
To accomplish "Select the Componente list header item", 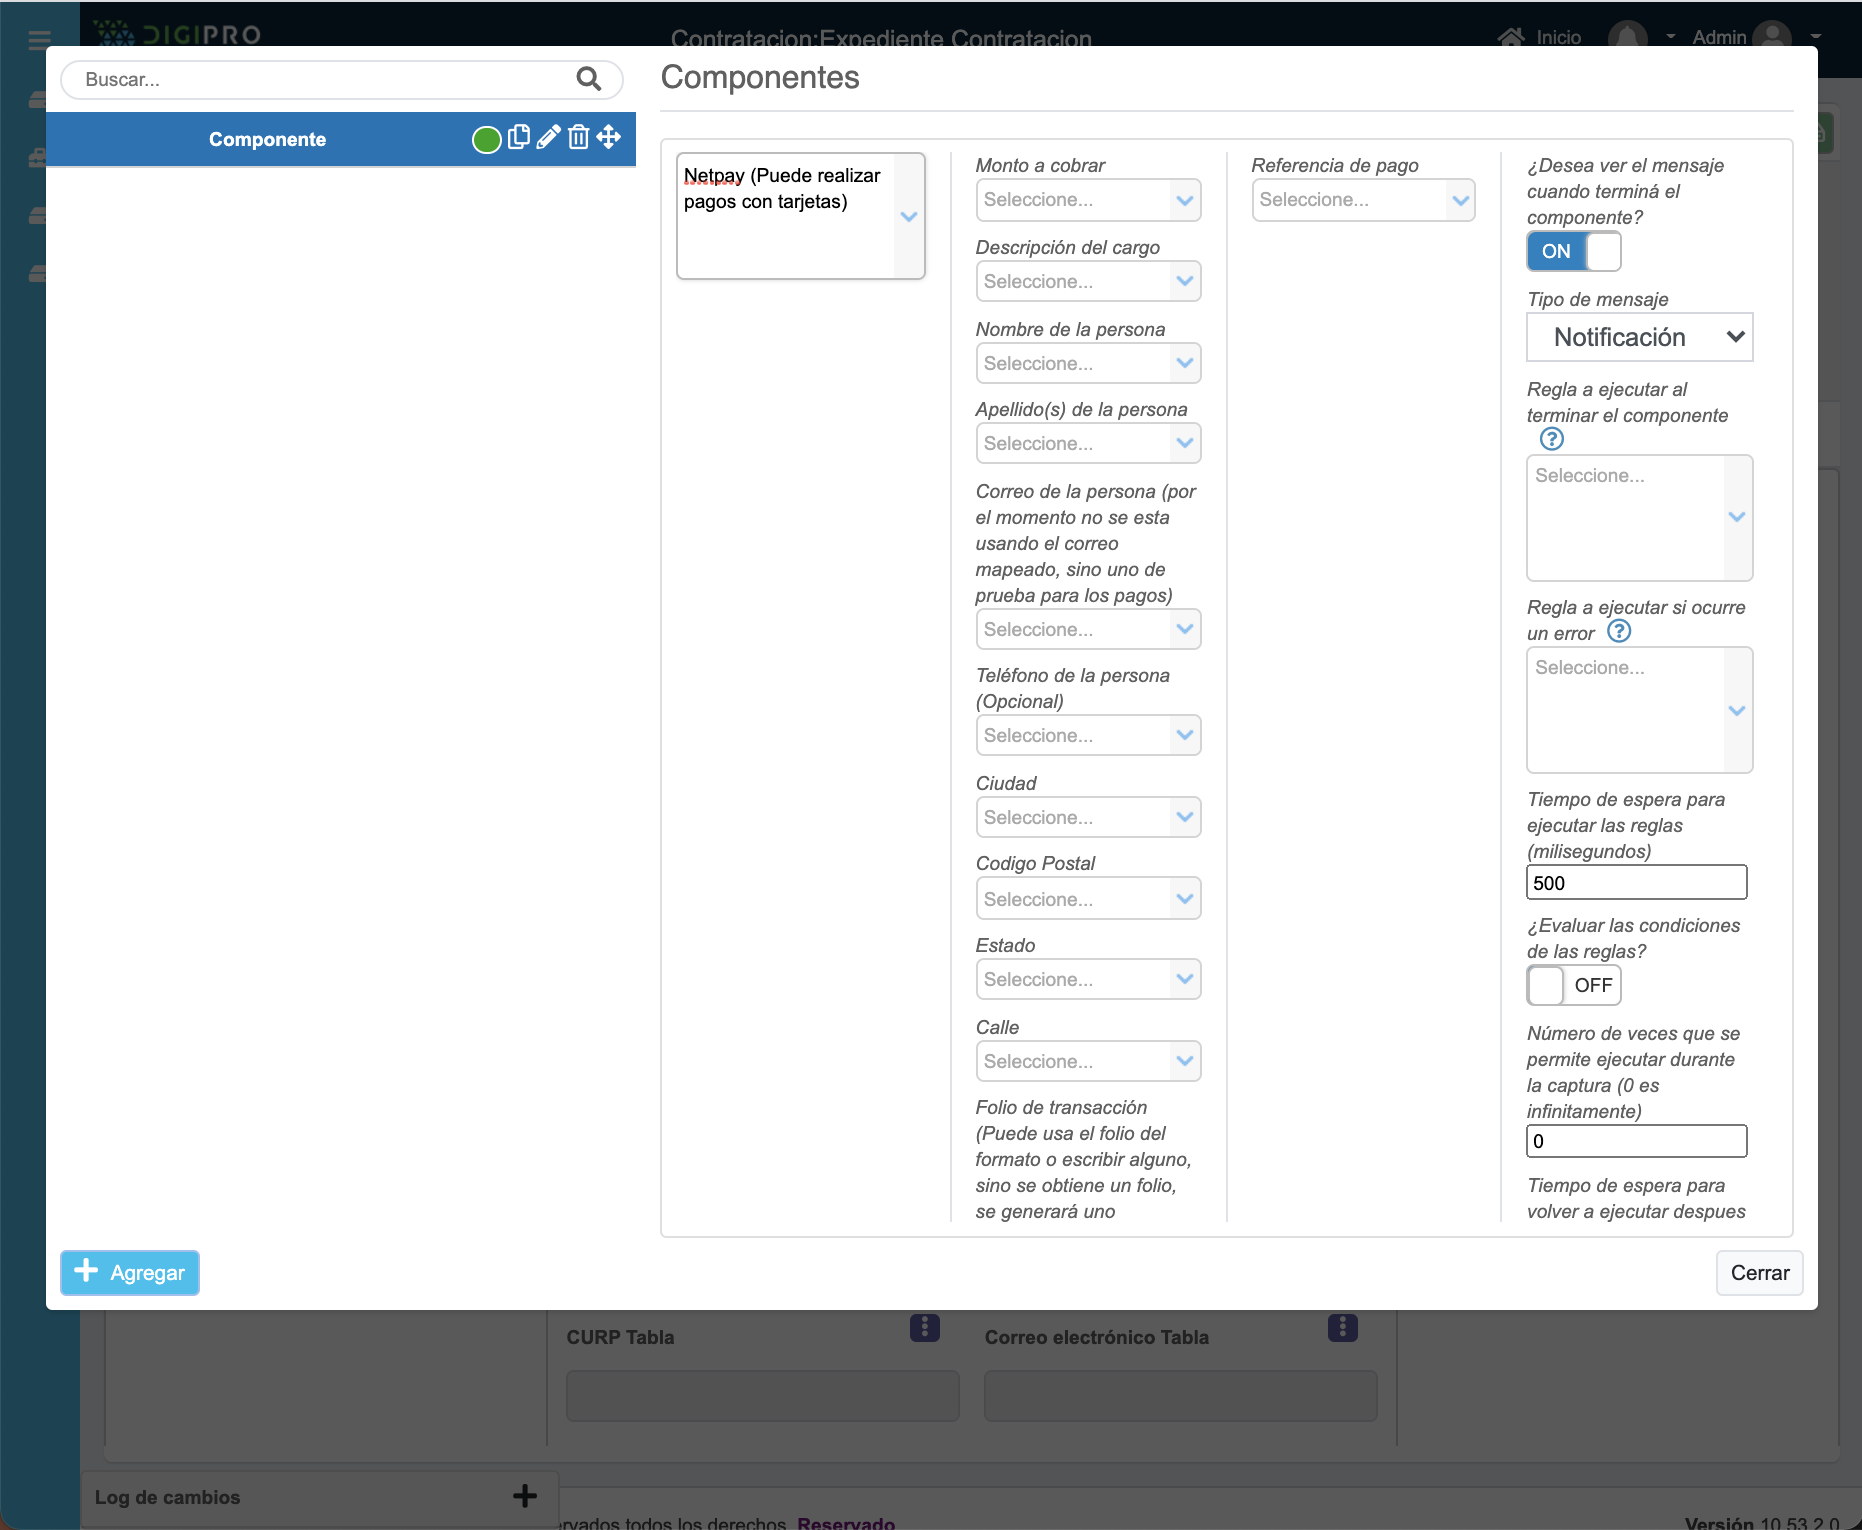I will pyautogui.click(x=267, y=140).
